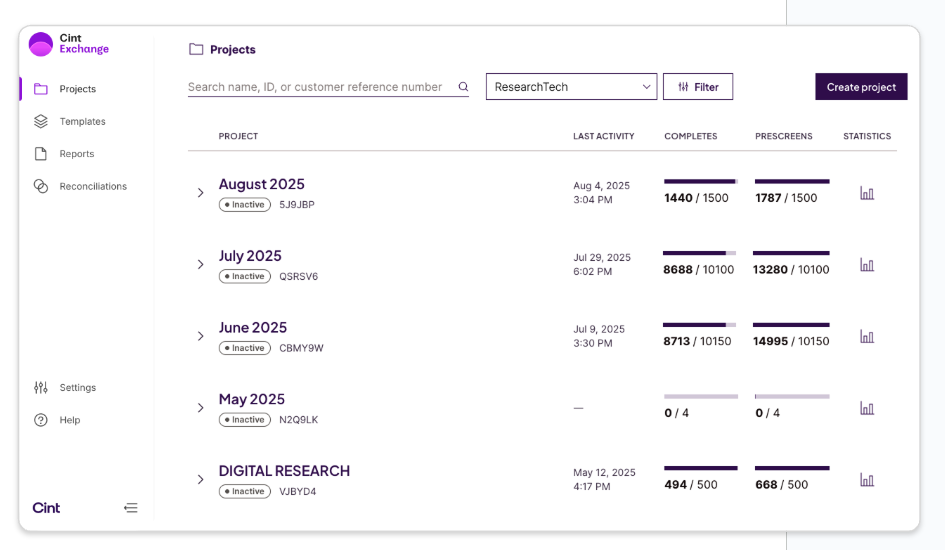
Task: Click the June 2025 project title
Action: tap(253, 328)
